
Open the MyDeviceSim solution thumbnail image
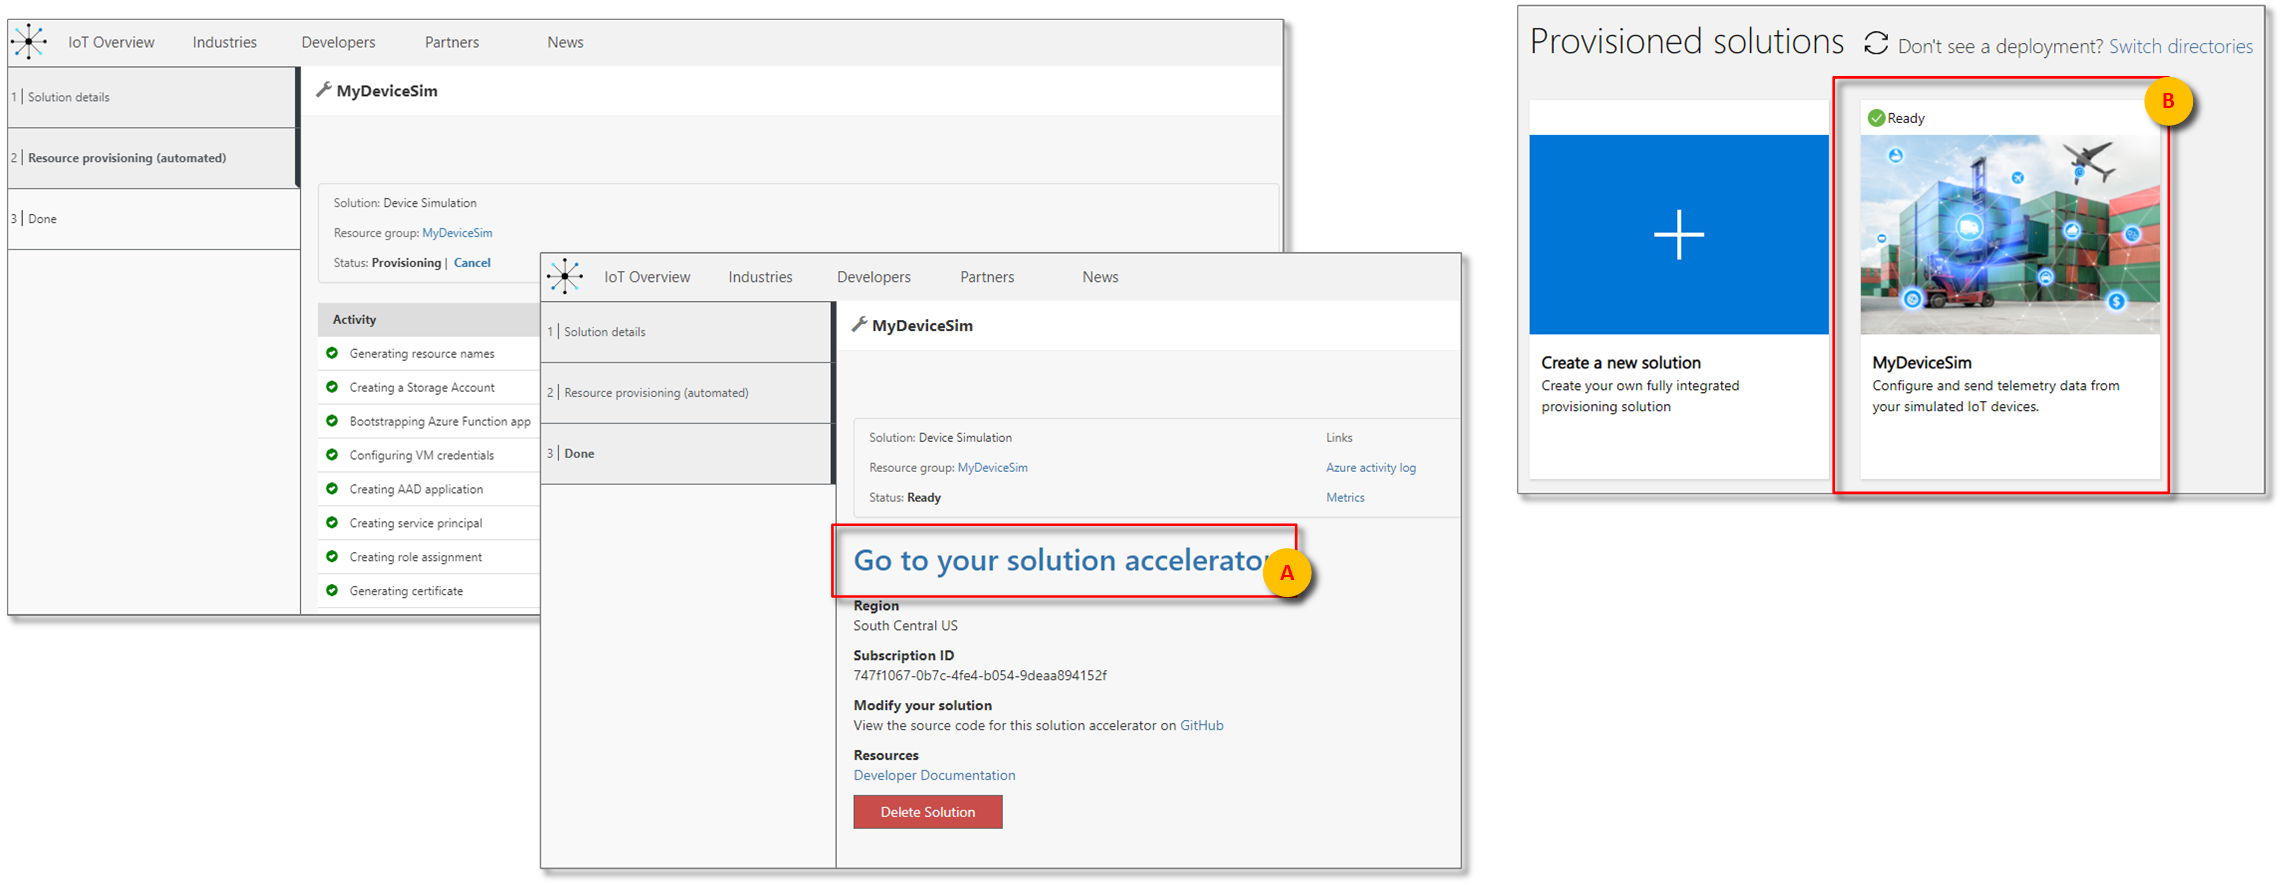[2010, 235]
